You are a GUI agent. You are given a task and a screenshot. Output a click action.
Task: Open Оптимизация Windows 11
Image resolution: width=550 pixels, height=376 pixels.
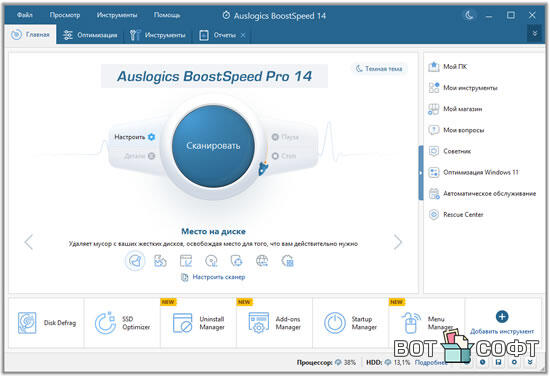(x=473, y=172)
